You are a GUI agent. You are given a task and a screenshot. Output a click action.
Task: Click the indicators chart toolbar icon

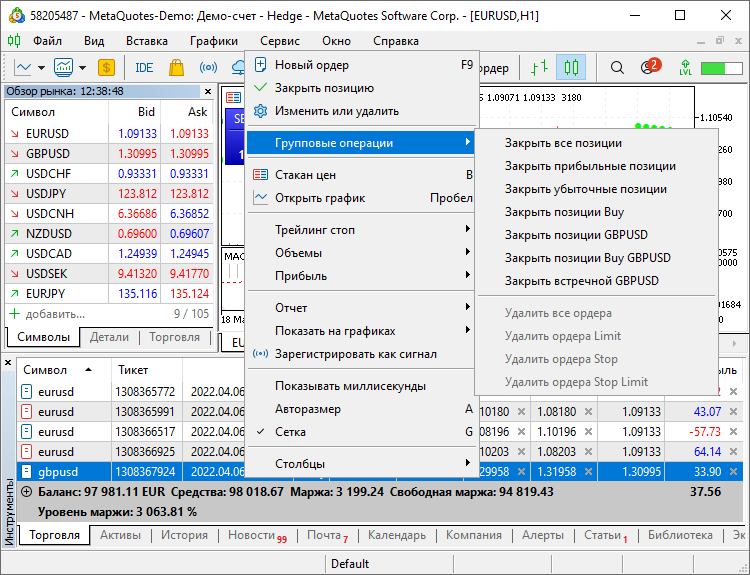tap(63, 67)
